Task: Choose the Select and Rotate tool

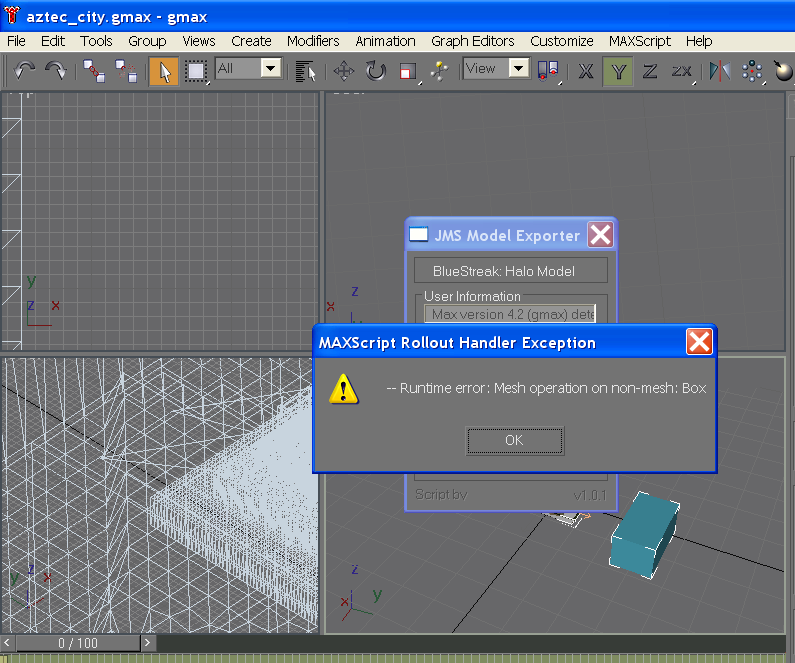Action: click(x=375, y=70)
